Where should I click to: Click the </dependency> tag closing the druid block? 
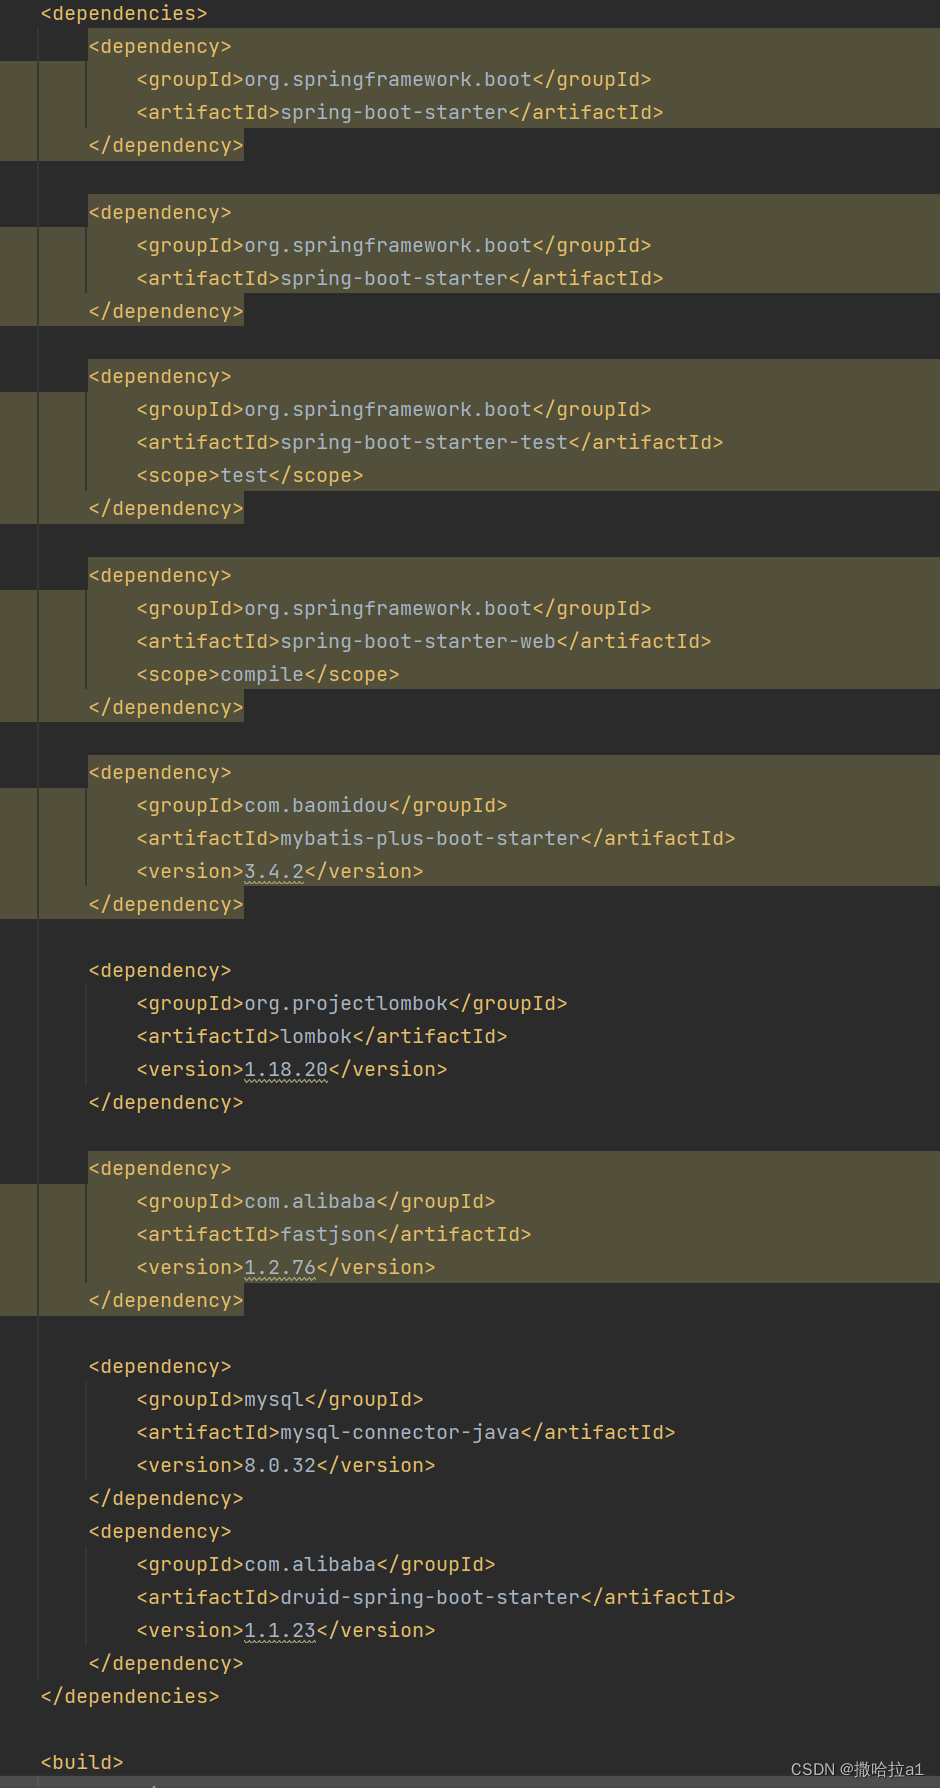(x=166, y=1664)
